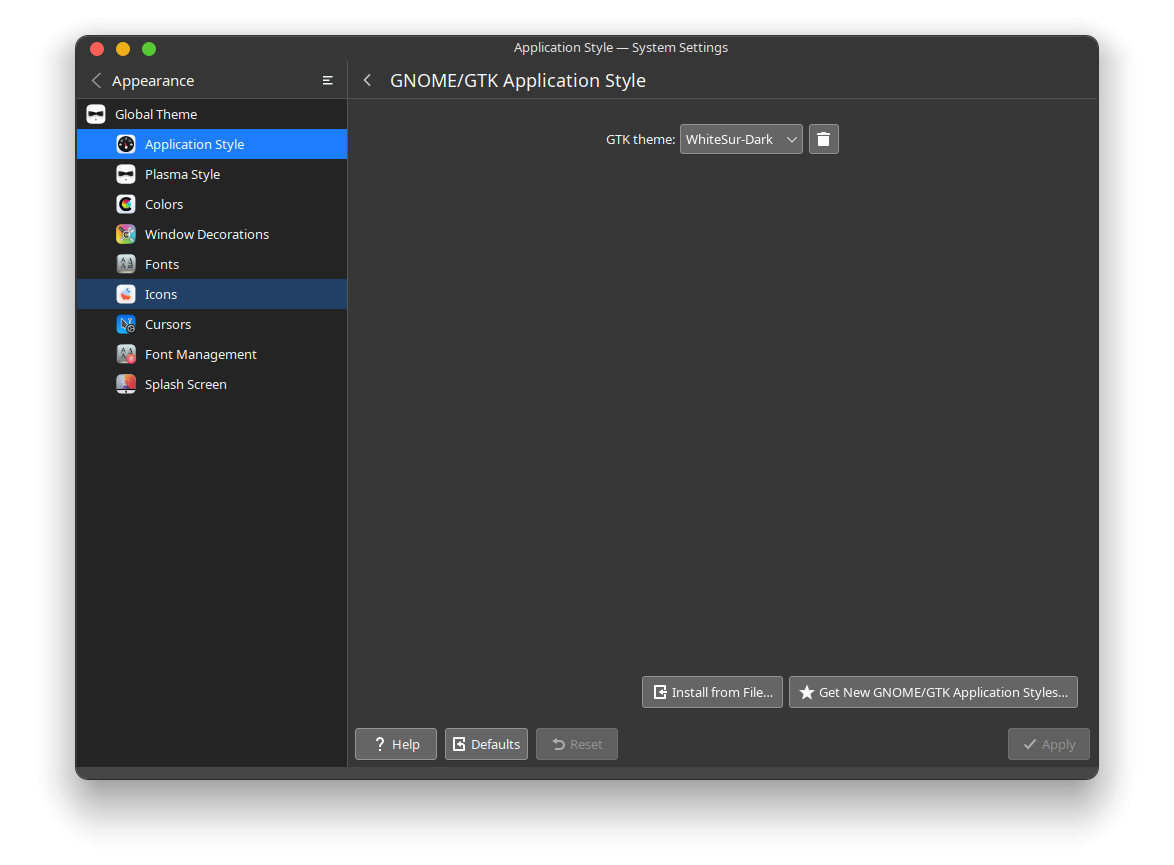Restore Defaults

tap(486, 744)
